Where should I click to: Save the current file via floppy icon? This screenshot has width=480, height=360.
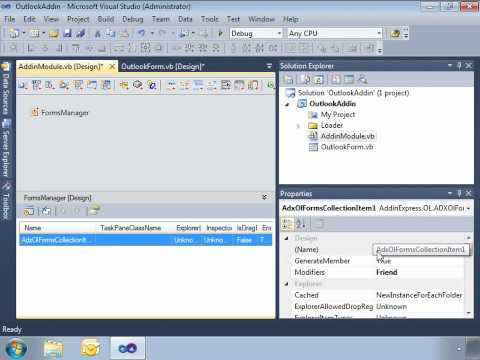[67, 33]
